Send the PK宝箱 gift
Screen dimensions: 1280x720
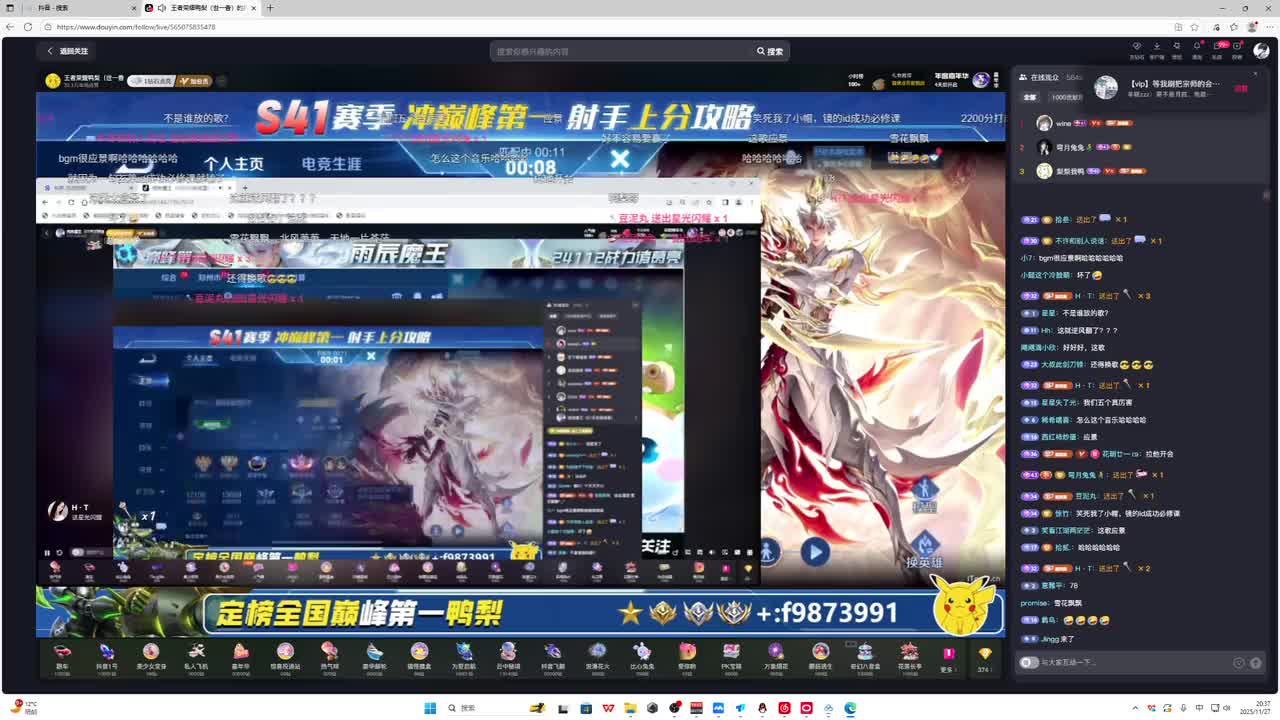click(x=731, y=656)
